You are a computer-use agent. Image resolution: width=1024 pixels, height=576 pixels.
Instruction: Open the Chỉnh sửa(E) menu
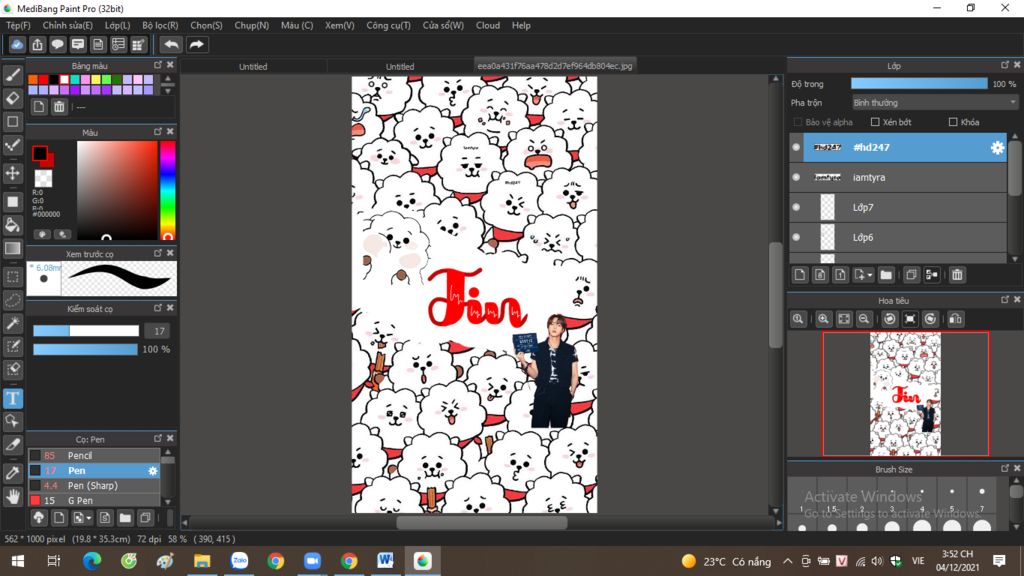(x=67, y=25)
